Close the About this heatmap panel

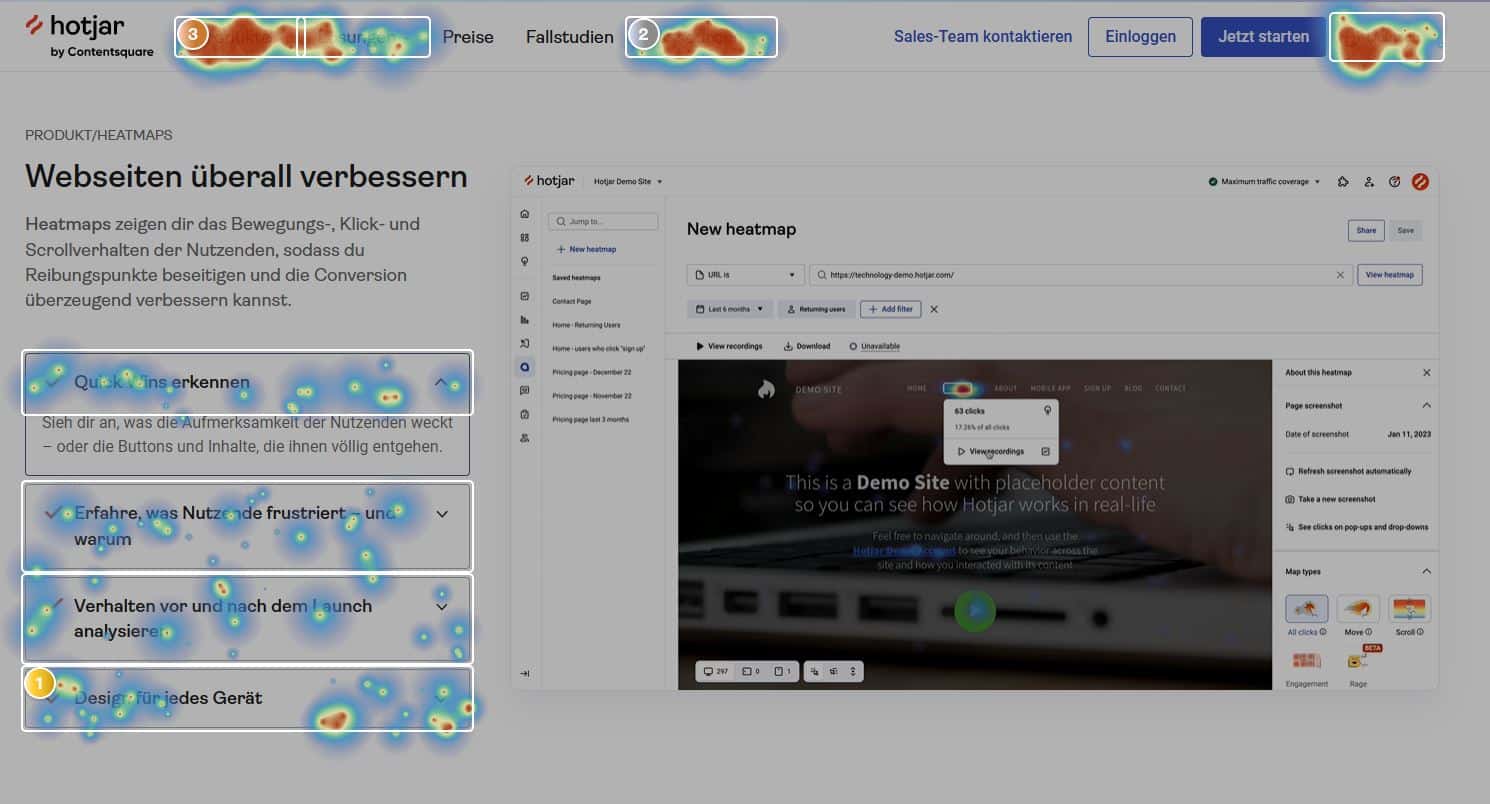(x=1426, y=372)
